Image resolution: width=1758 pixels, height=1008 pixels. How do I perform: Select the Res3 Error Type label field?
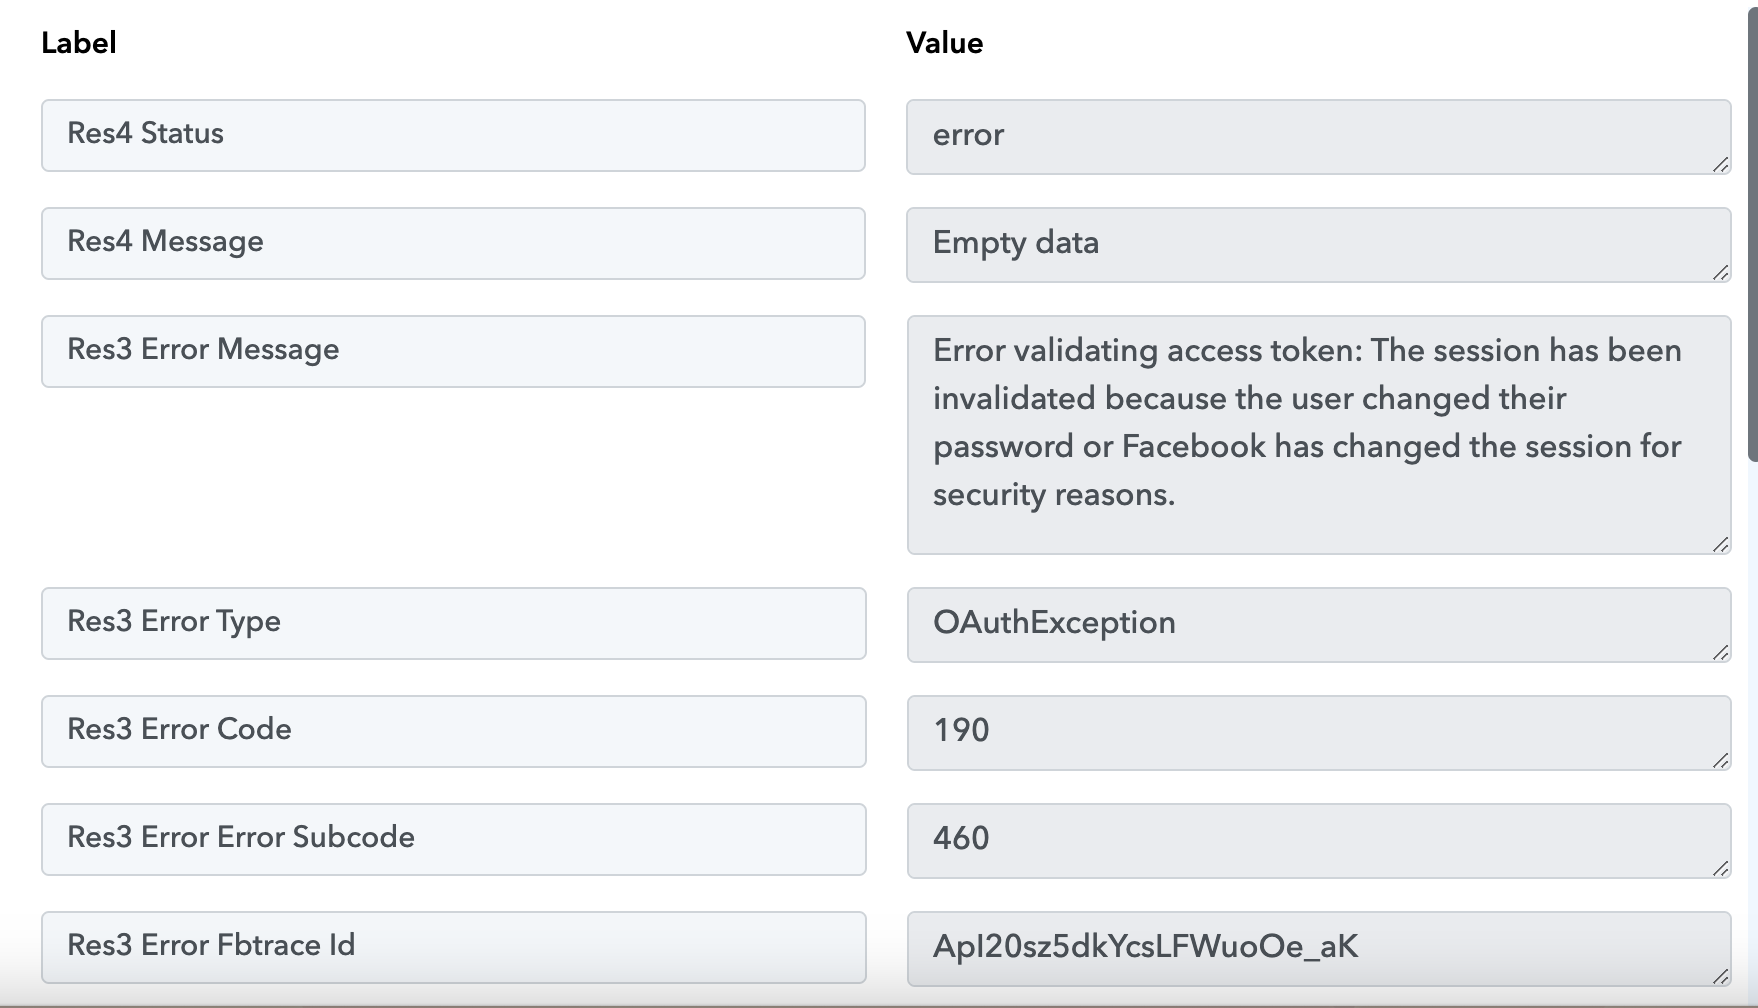(x=453, y=623)
